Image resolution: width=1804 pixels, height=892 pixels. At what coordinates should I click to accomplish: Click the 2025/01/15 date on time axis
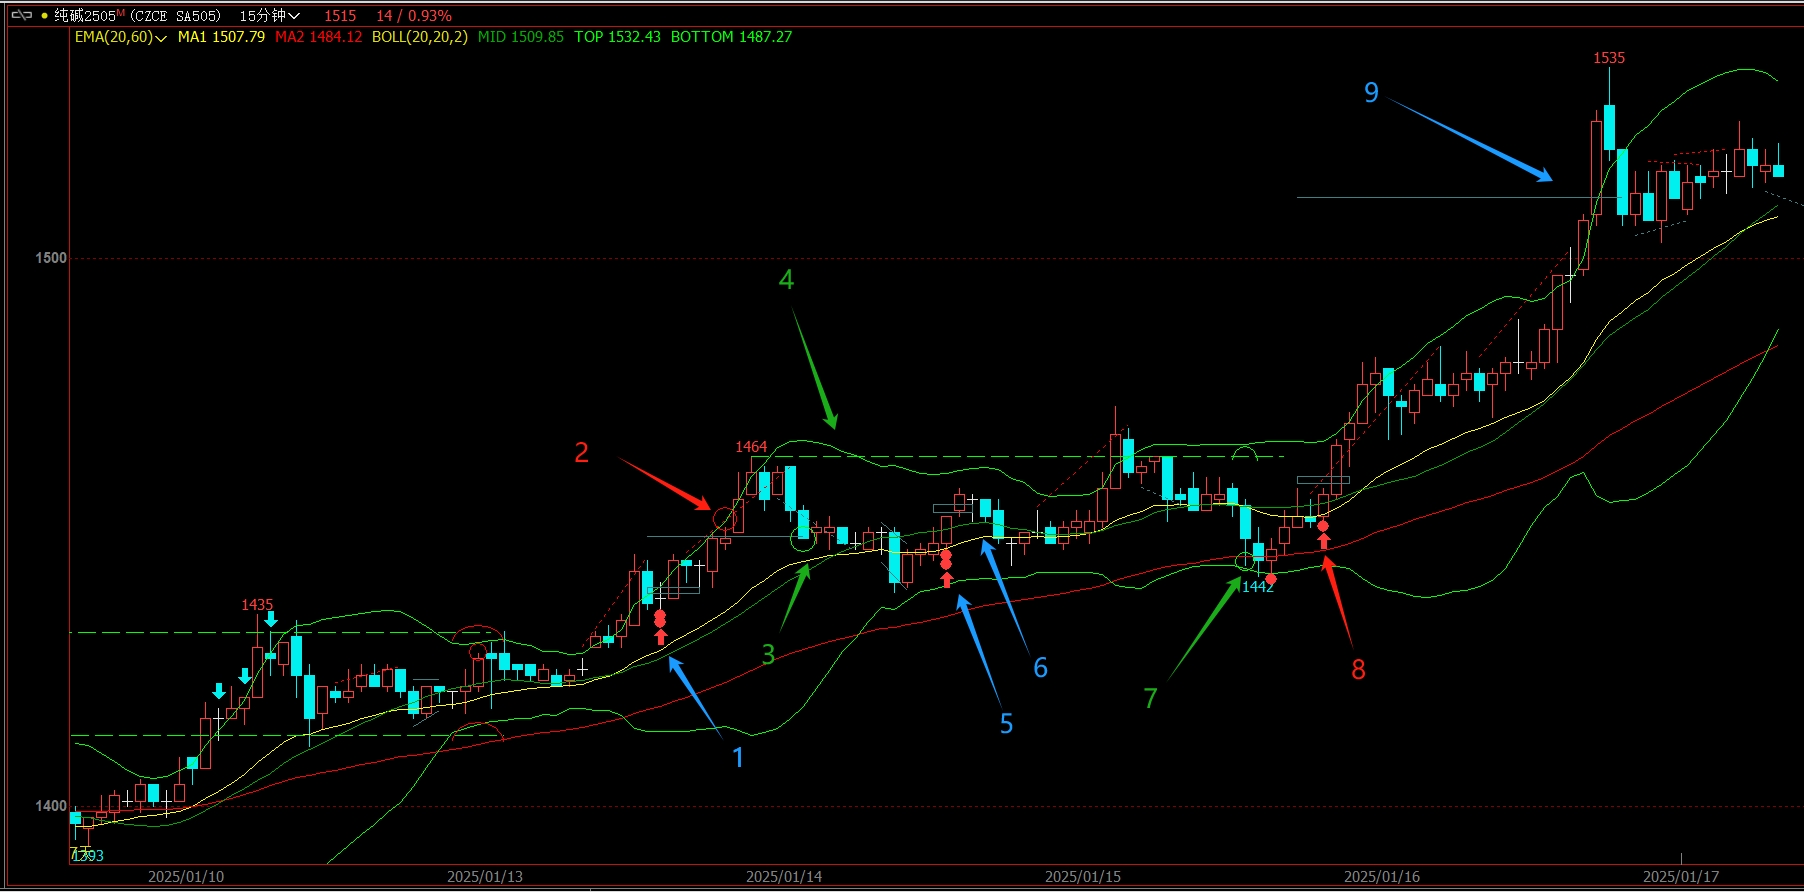coord(1082,877)
